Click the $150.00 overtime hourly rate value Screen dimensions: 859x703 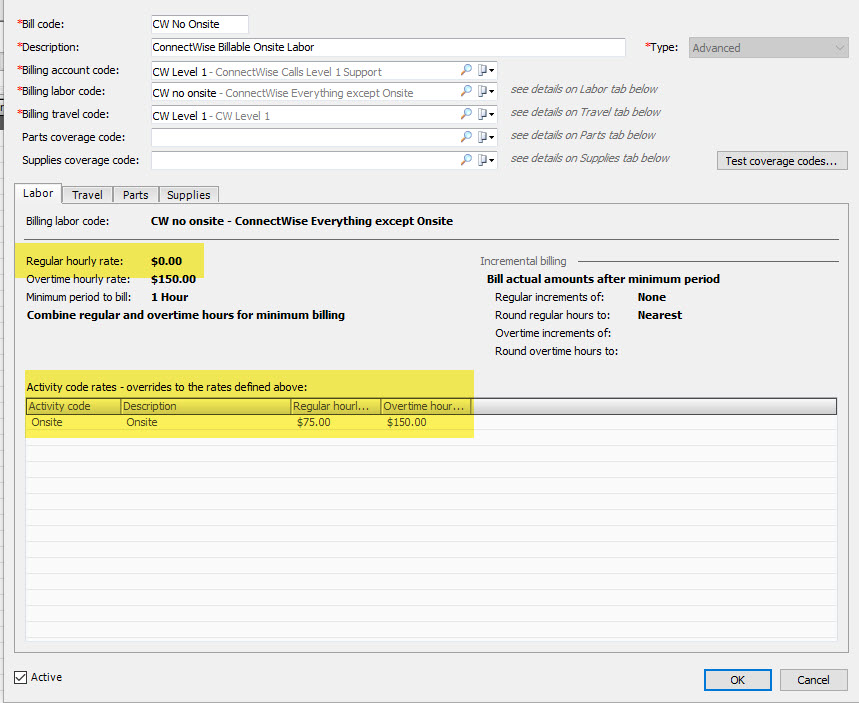pos(173,279)
